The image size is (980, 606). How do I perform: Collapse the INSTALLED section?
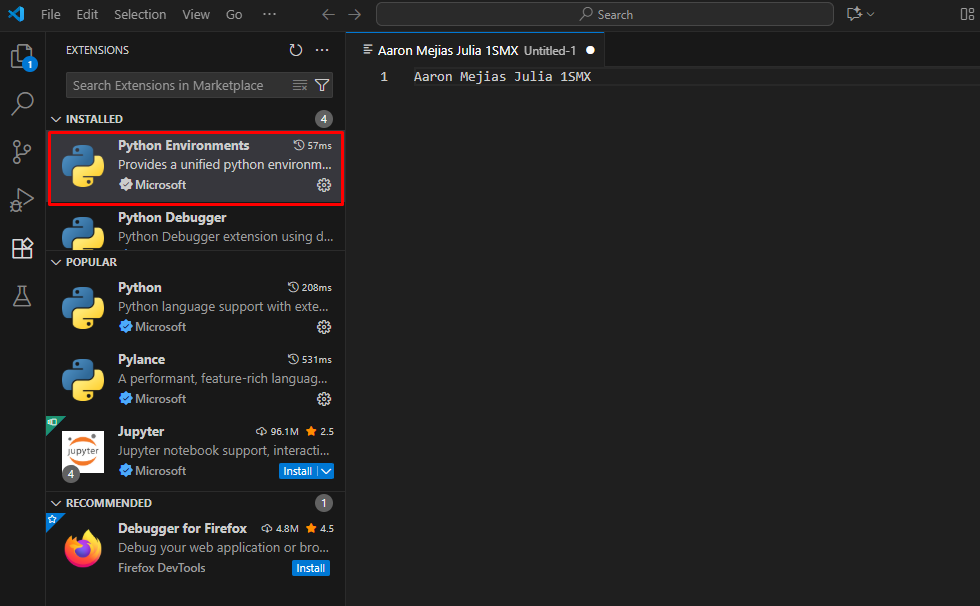pos(57,119)
